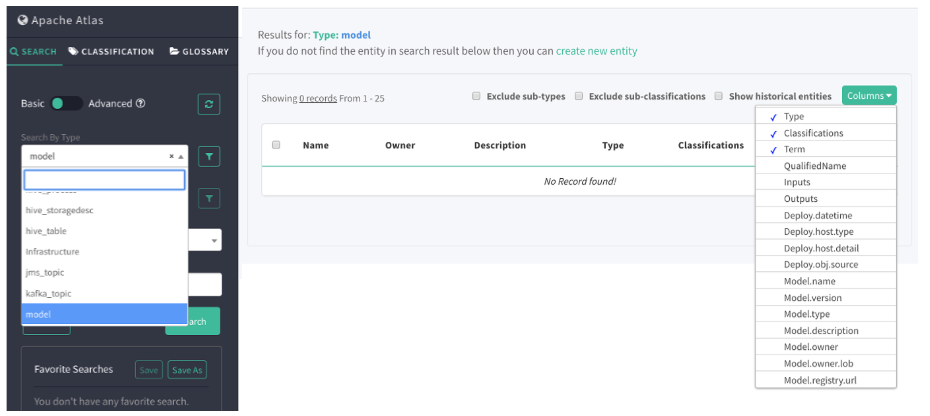The width and height of the screenshot is (930, 416).
Task: Follow the create new entity link
Action: point(596,51)
